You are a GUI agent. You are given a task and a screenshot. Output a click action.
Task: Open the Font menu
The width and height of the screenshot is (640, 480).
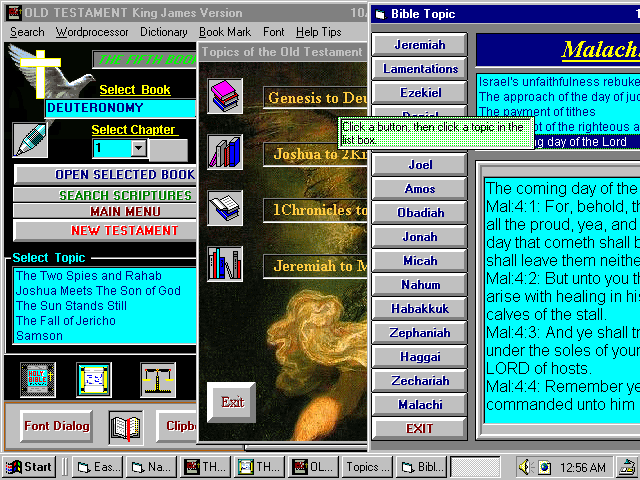[x=273, y=32]
